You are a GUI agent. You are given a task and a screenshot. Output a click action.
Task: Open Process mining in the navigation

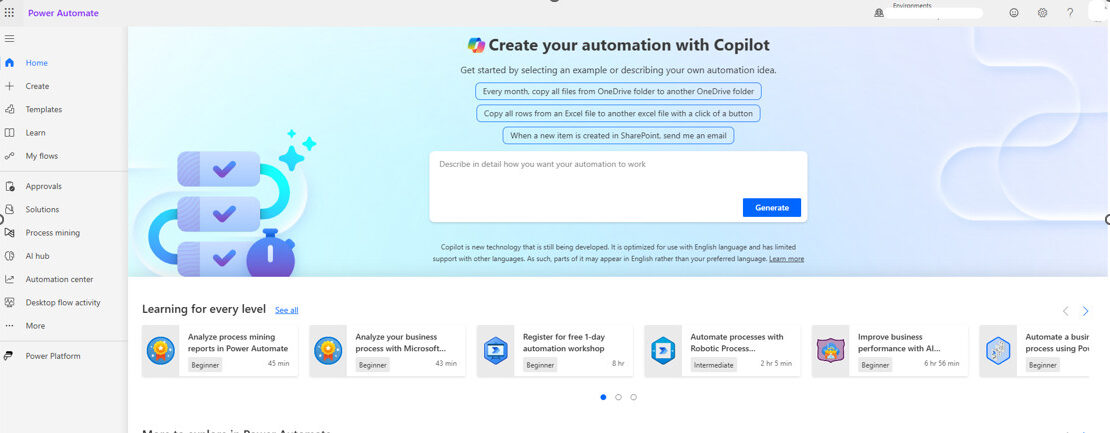(x=53, y=232)
